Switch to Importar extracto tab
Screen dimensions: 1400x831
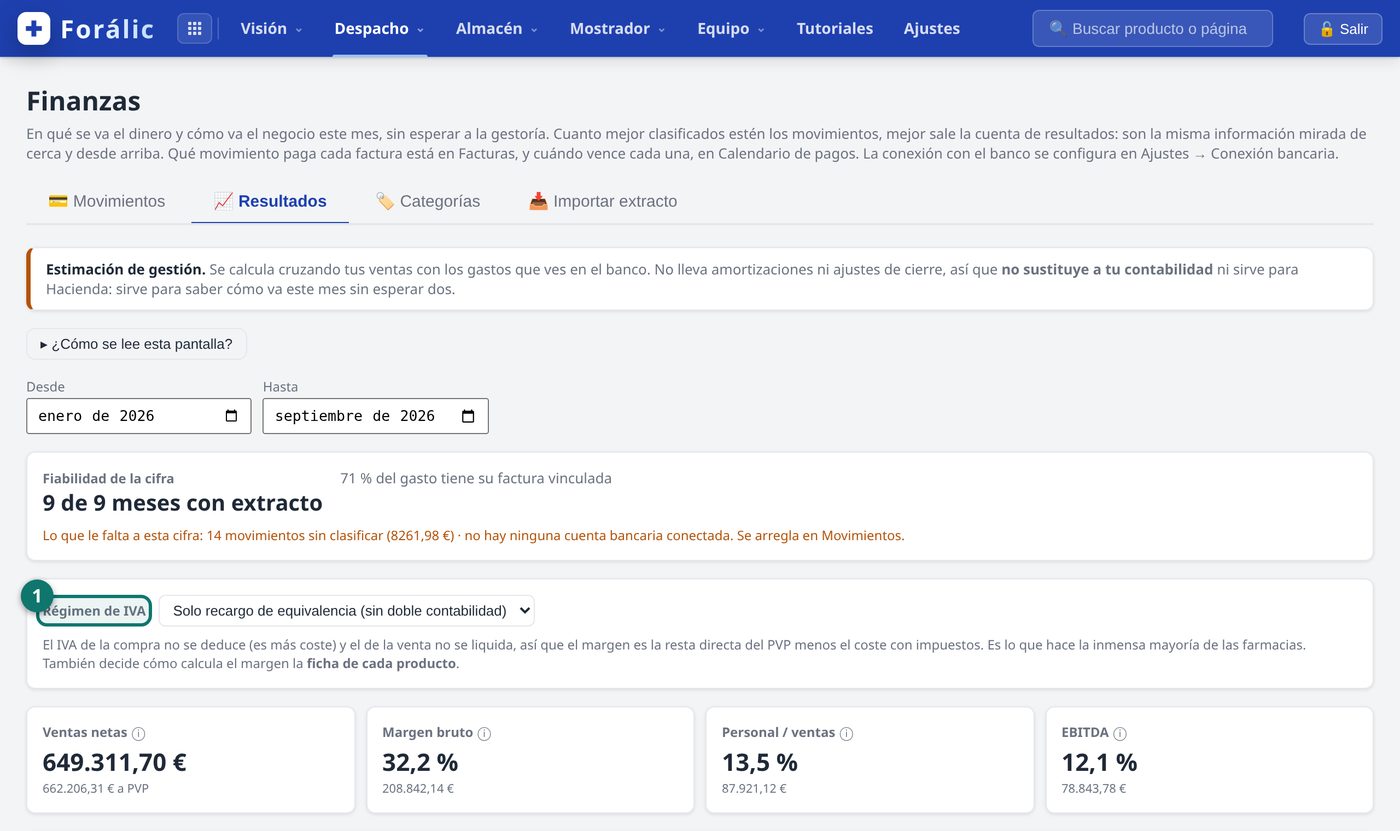[603, 201]
